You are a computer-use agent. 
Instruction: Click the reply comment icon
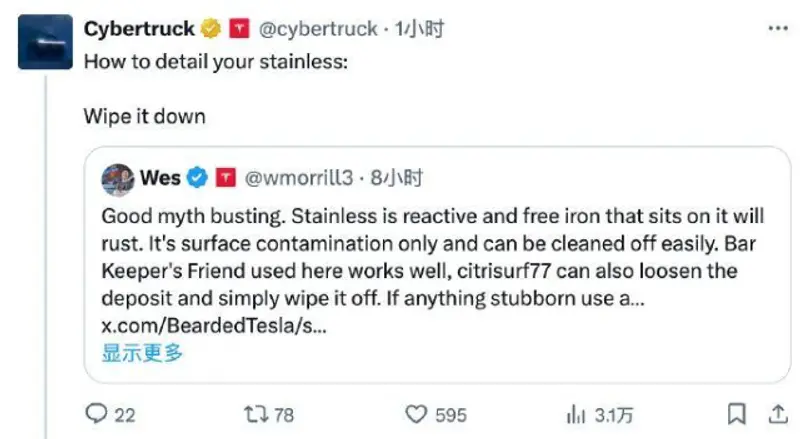tap(98, 413)
